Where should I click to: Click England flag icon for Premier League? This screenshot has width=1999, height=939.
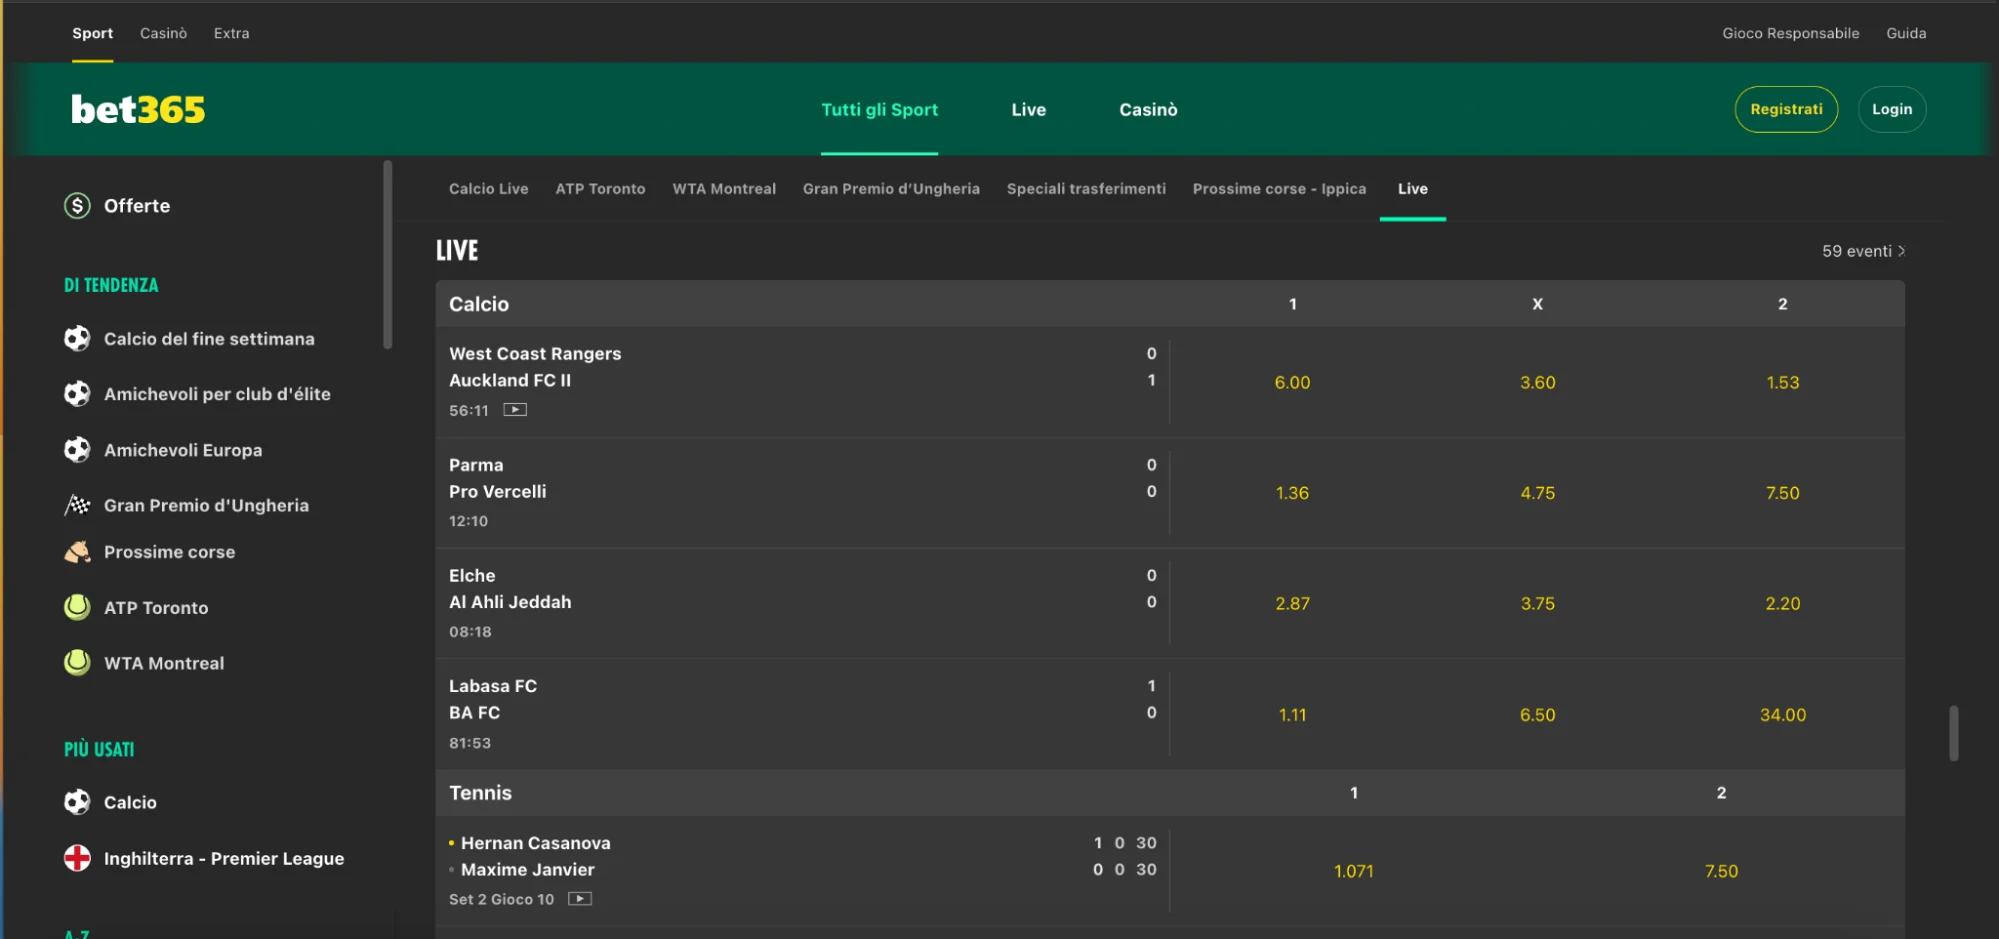[x=77, y=858]
